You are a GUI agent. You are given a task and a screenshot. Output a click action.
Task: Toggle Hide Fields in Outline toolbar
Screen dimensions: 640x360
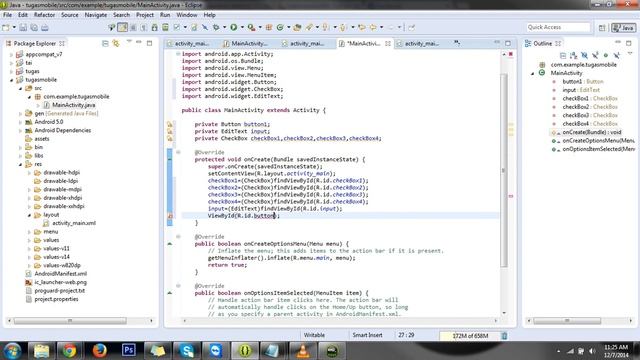(584, 55)
